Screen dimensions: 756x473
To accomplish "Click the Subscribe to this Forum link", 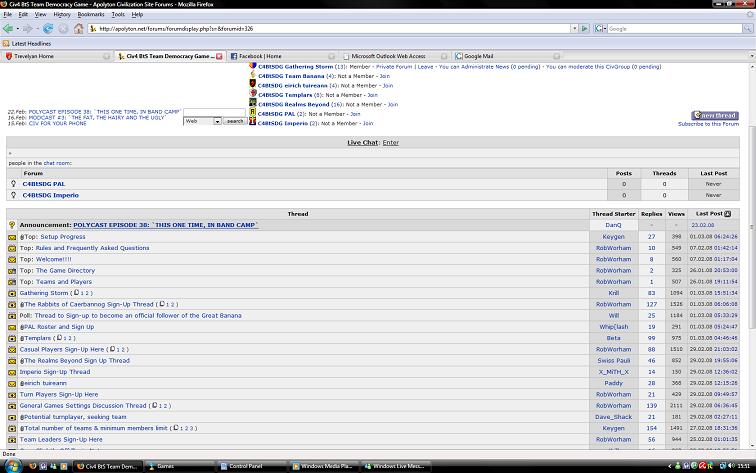I will 708,124.
